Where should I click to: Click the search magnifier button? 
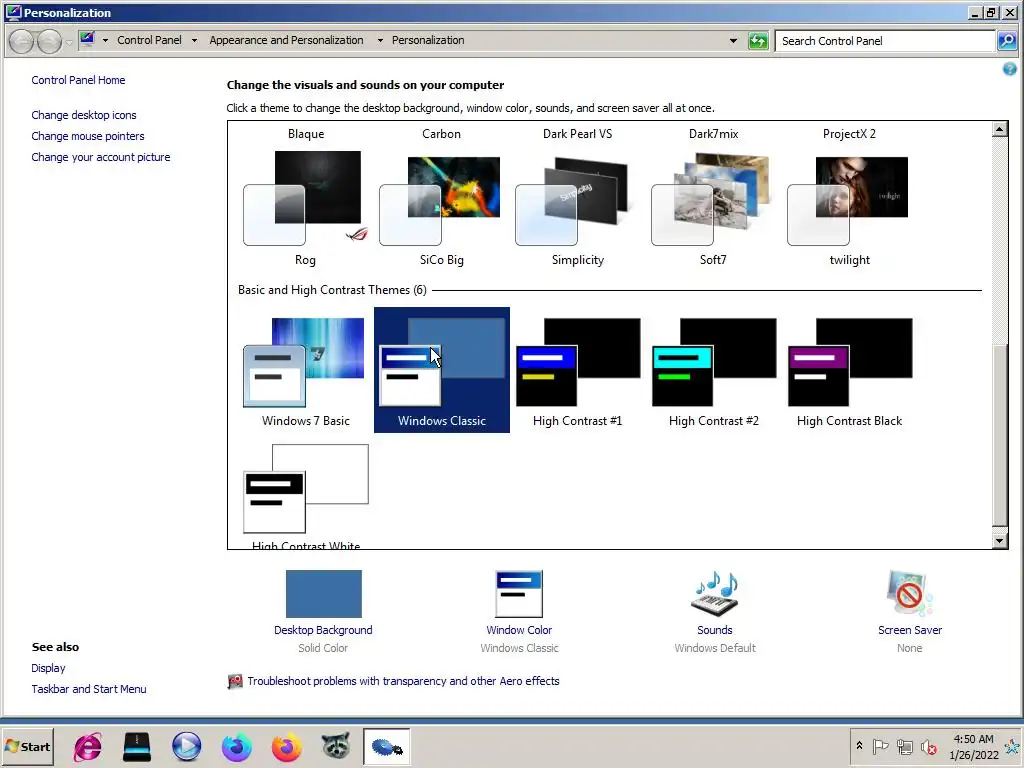[x=1007, y=41]
